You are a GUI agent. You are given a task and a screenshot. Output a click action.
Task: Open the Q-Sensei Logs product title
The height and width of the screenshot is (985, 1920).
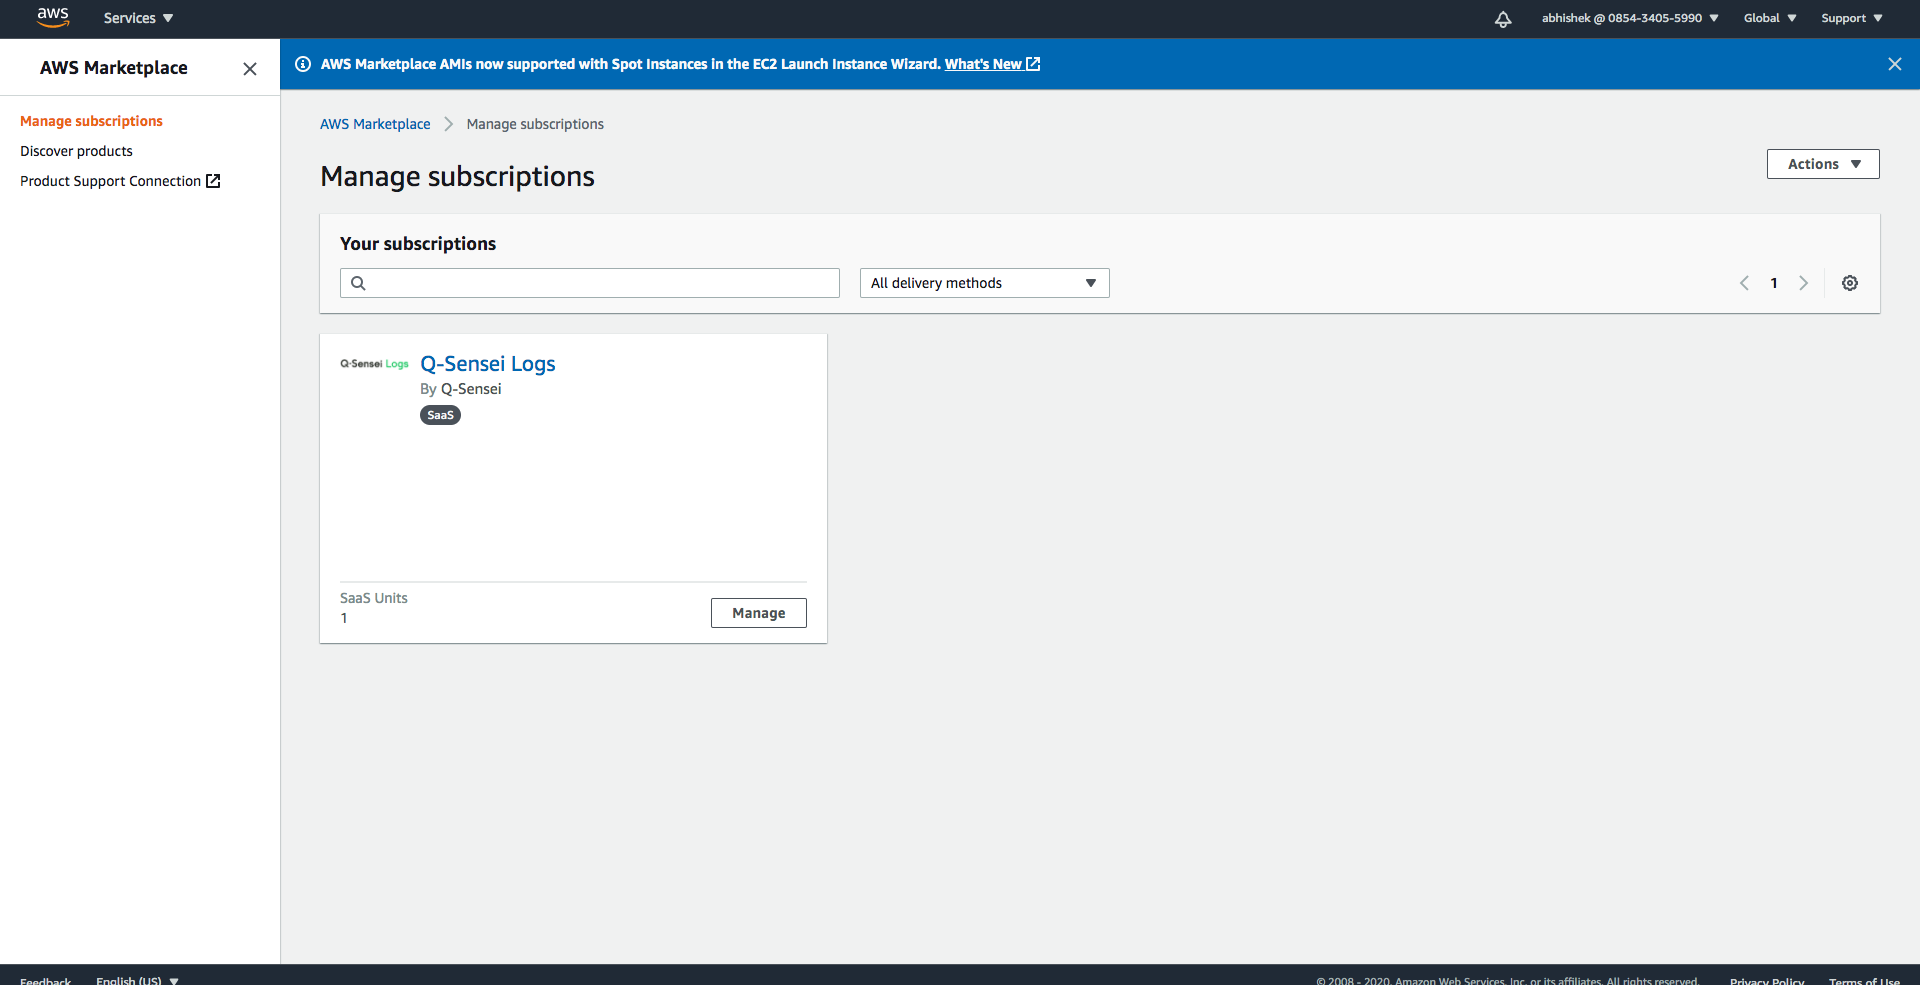[488, 364]
